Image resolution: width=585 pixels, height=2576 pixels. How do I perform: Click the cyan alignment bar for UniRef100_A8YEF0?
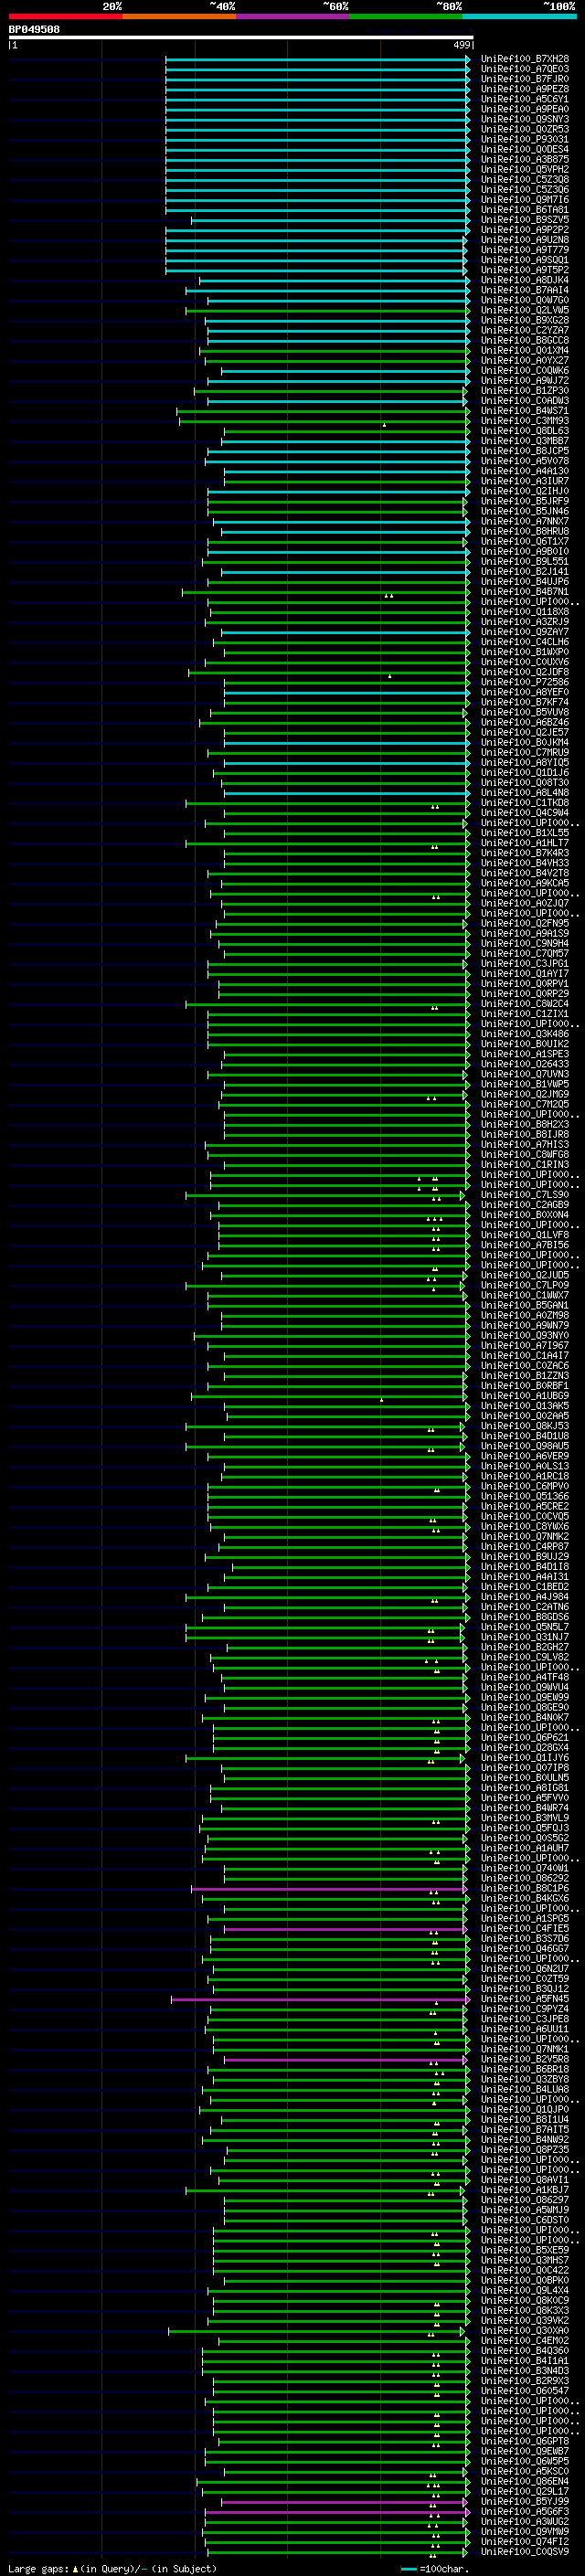coord(346,692)
